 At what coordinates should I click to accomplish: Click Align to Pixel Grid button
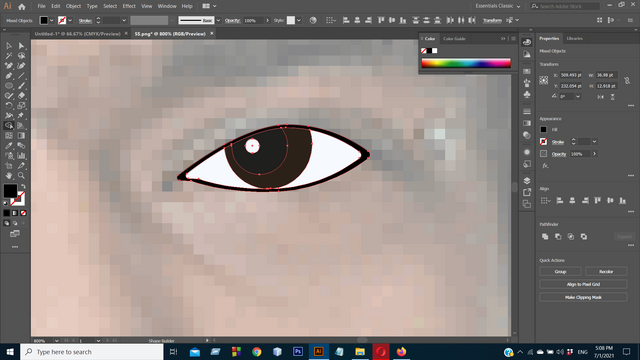583,284
